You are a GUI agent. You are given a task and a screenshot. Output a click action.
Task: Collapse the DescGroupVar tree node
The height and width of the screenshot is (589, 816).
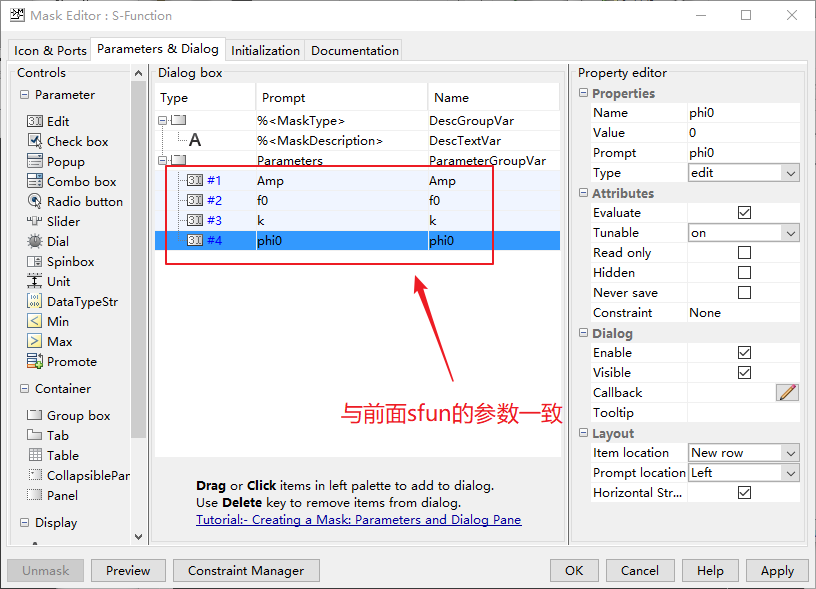pos(162,120)
